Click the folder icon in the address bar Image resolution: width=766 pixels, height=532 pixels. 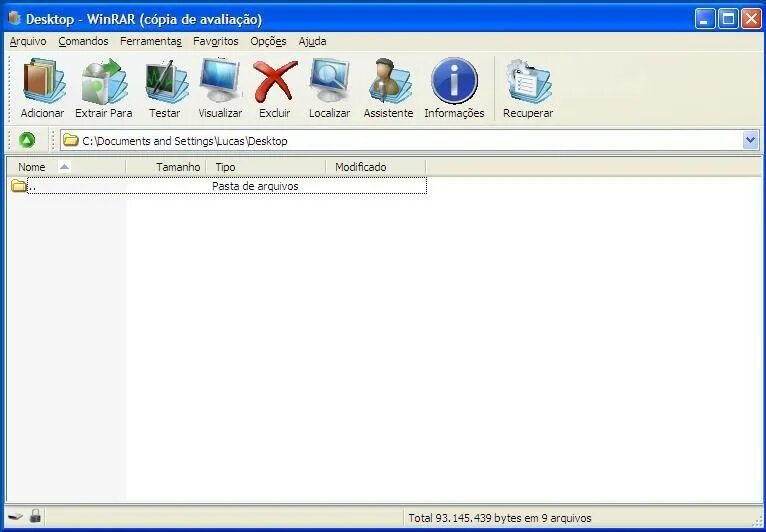click(71, 141)
